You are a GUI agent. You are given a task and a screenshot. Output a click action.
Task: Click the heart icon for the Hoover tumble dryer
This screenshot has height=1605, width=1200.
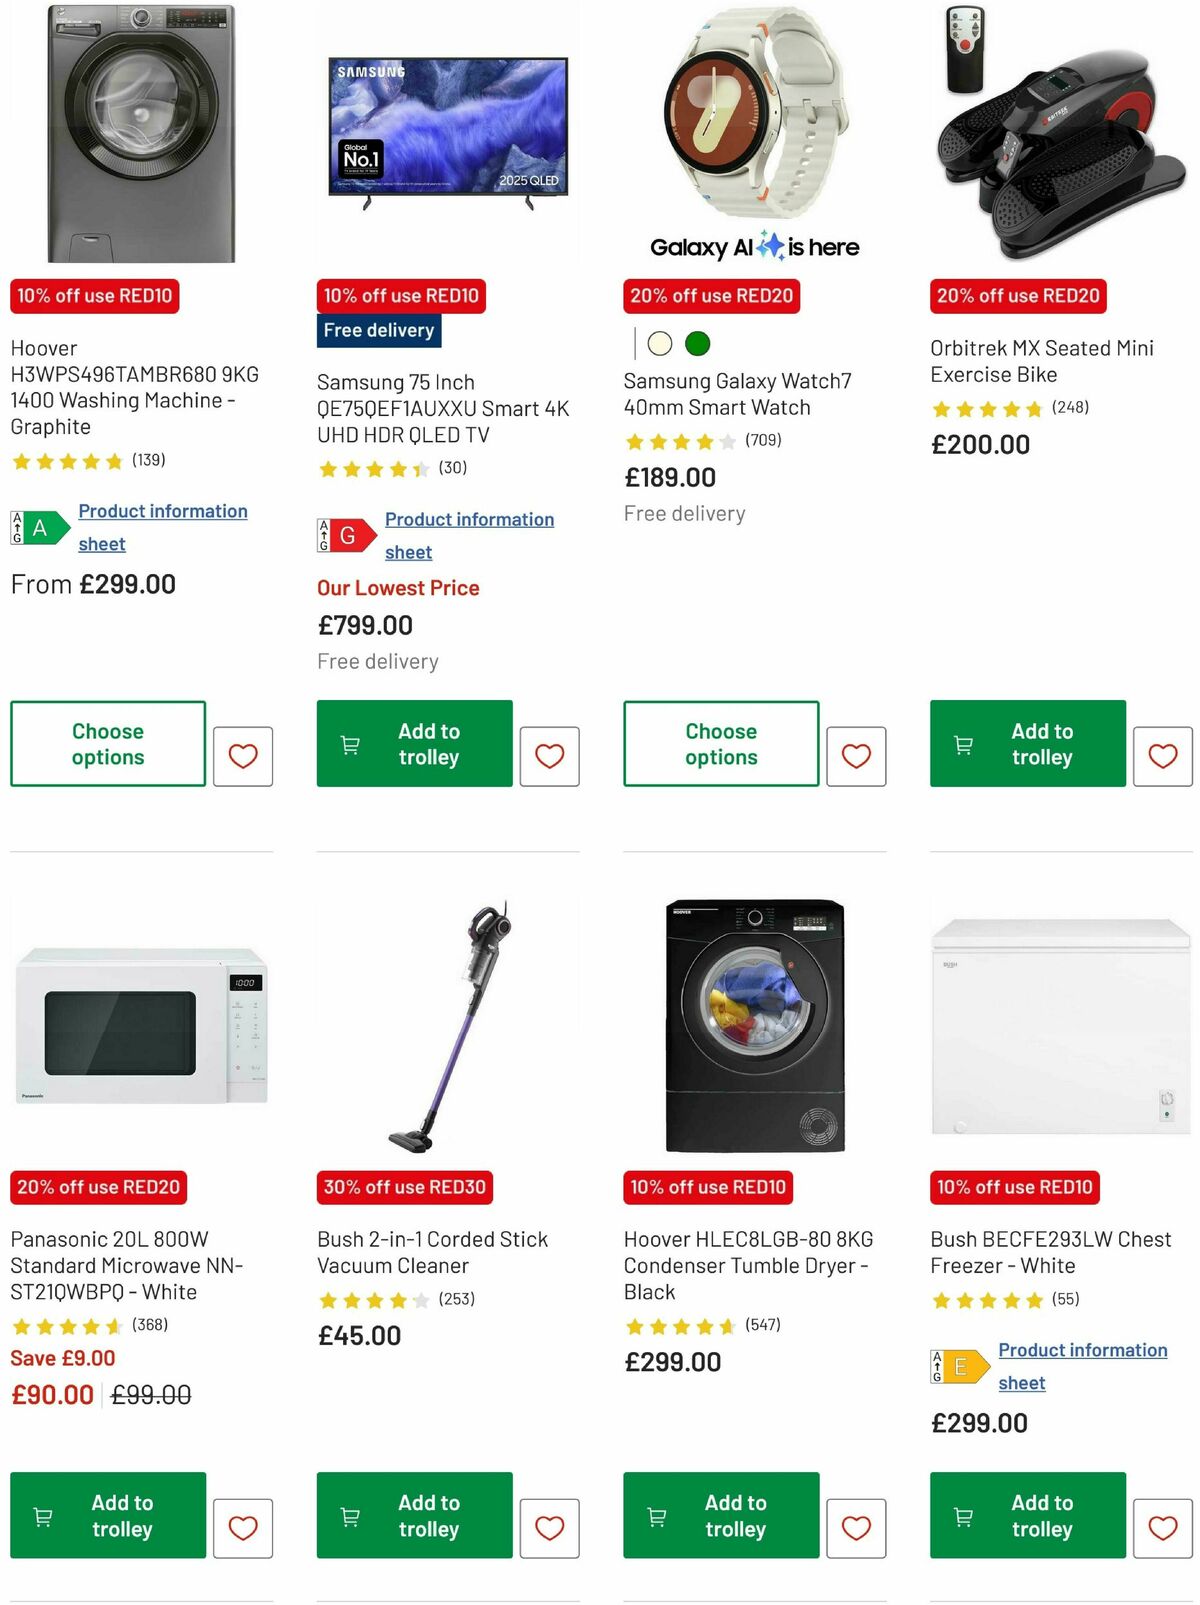click(856, 1527)
